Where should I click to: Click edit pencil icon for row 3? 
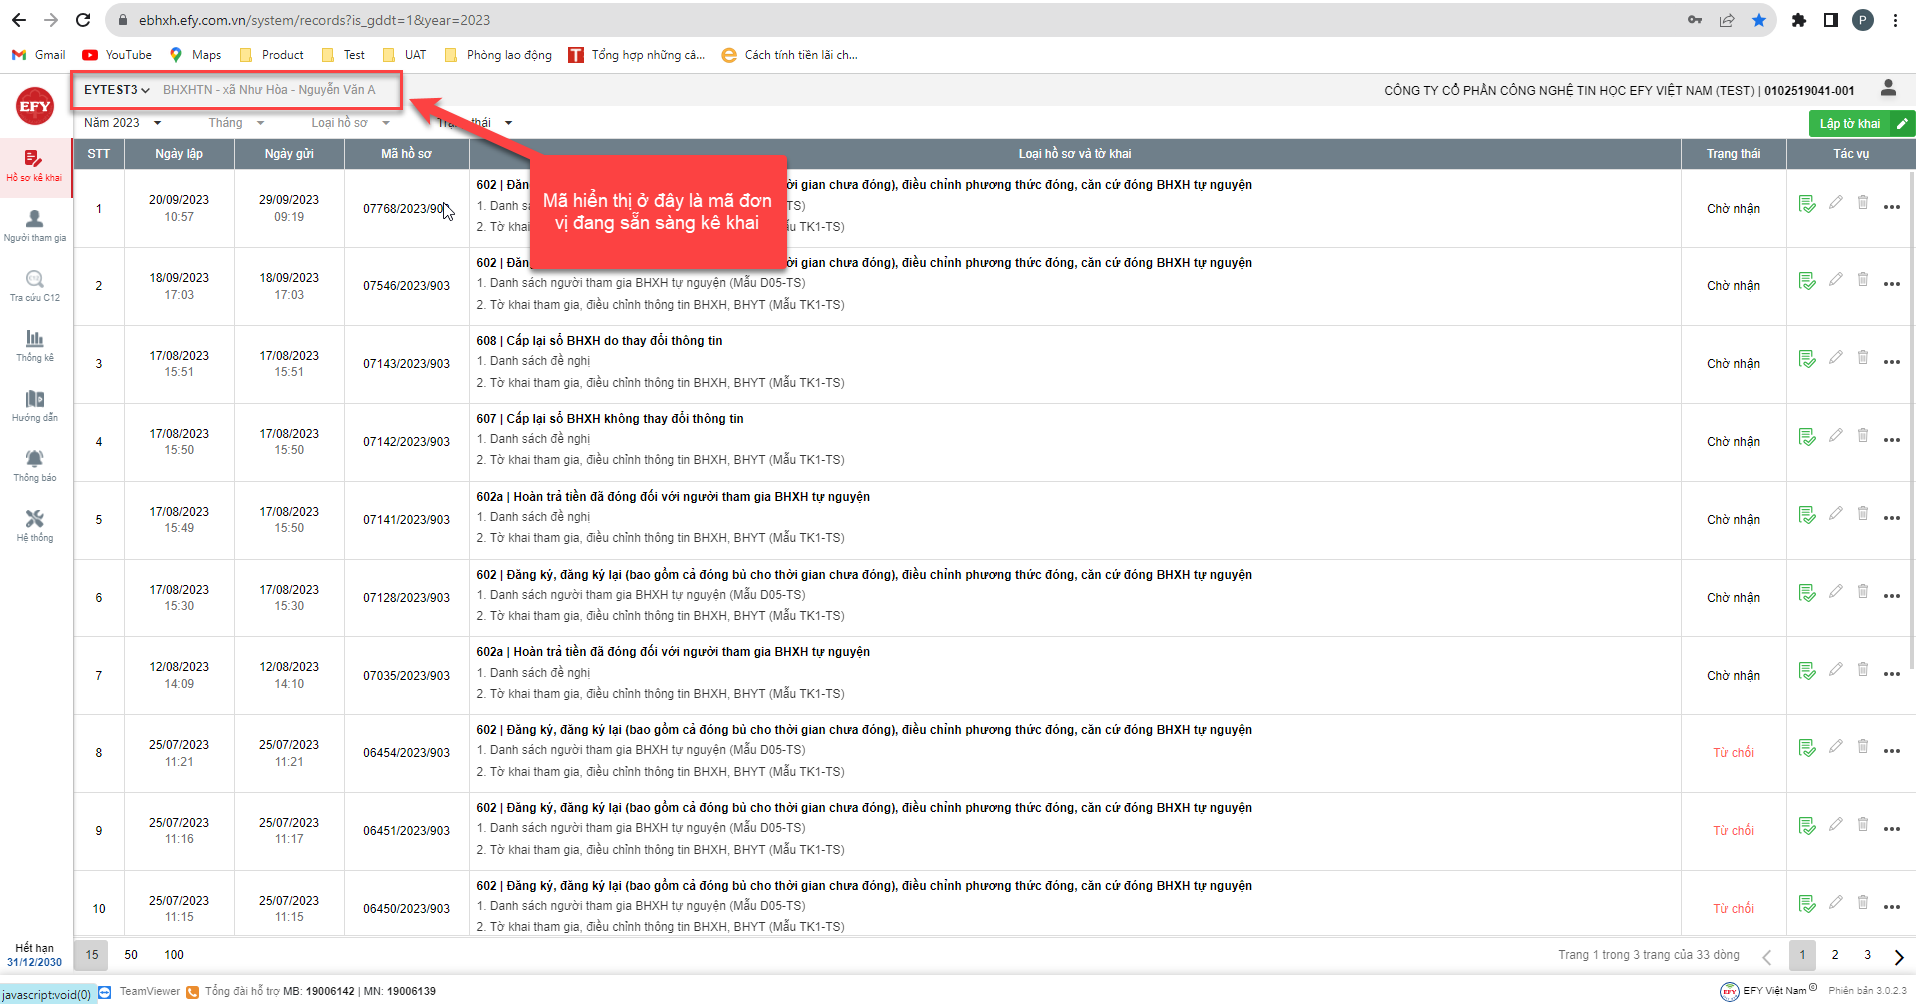1835,358
